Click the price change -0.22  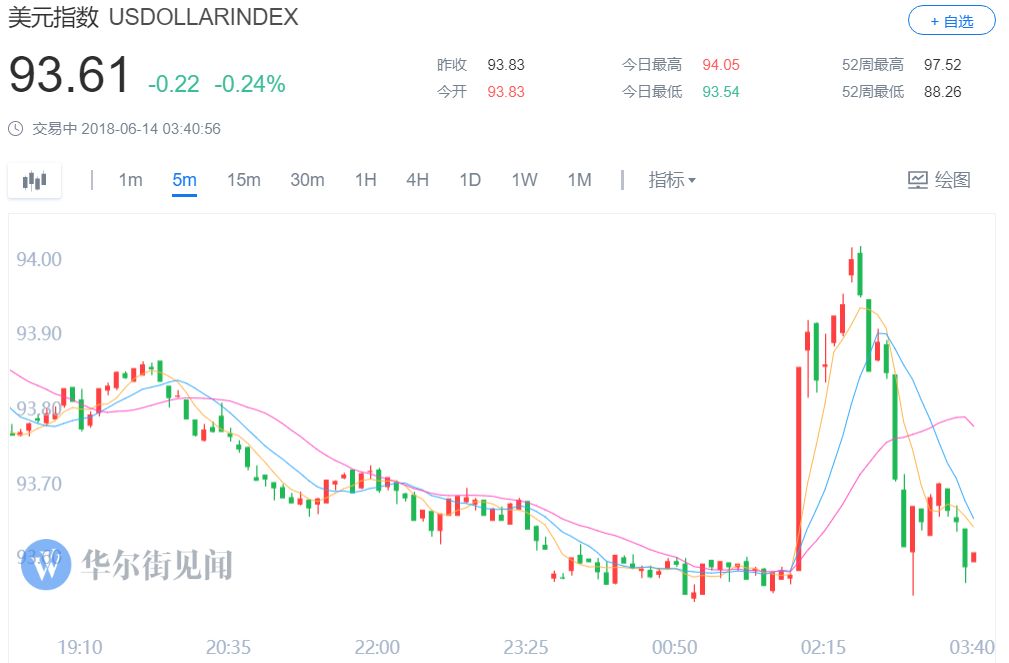point(174,84)
